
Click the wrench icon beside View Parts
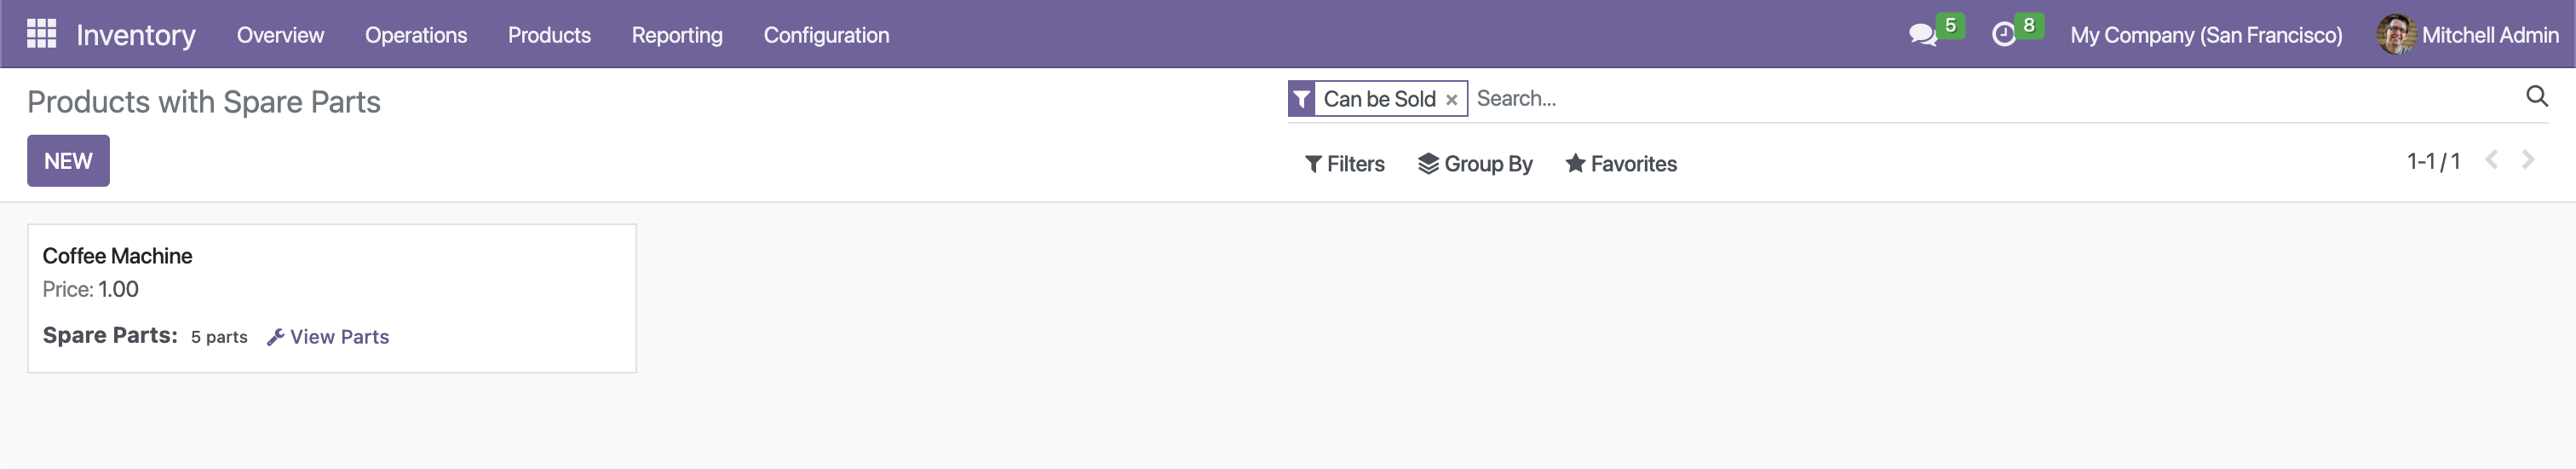[x=276, y=337]
